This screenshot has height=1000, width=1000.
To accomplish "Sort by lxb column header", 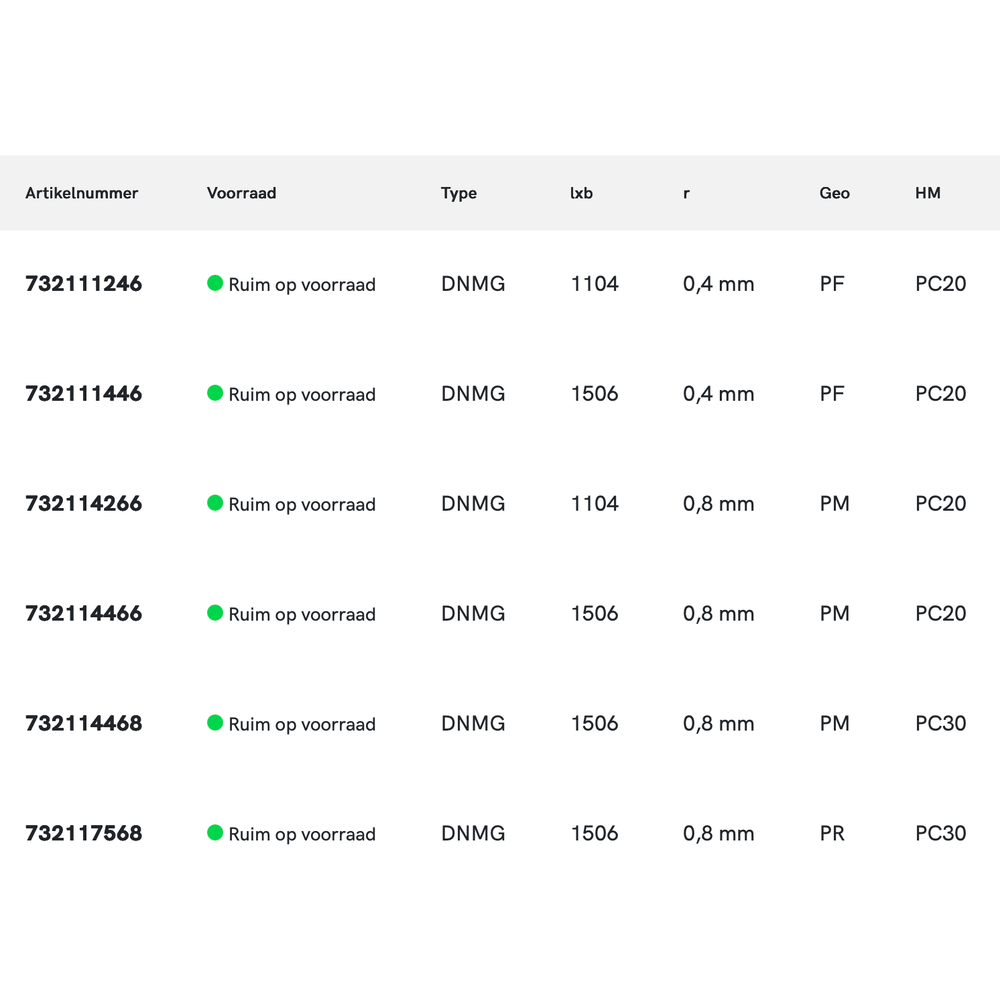I will point(581,193).
